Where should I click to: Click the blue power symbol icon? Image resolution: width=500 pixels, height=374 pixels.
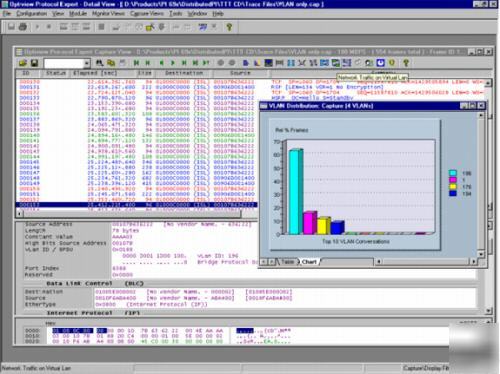(381, 63)
